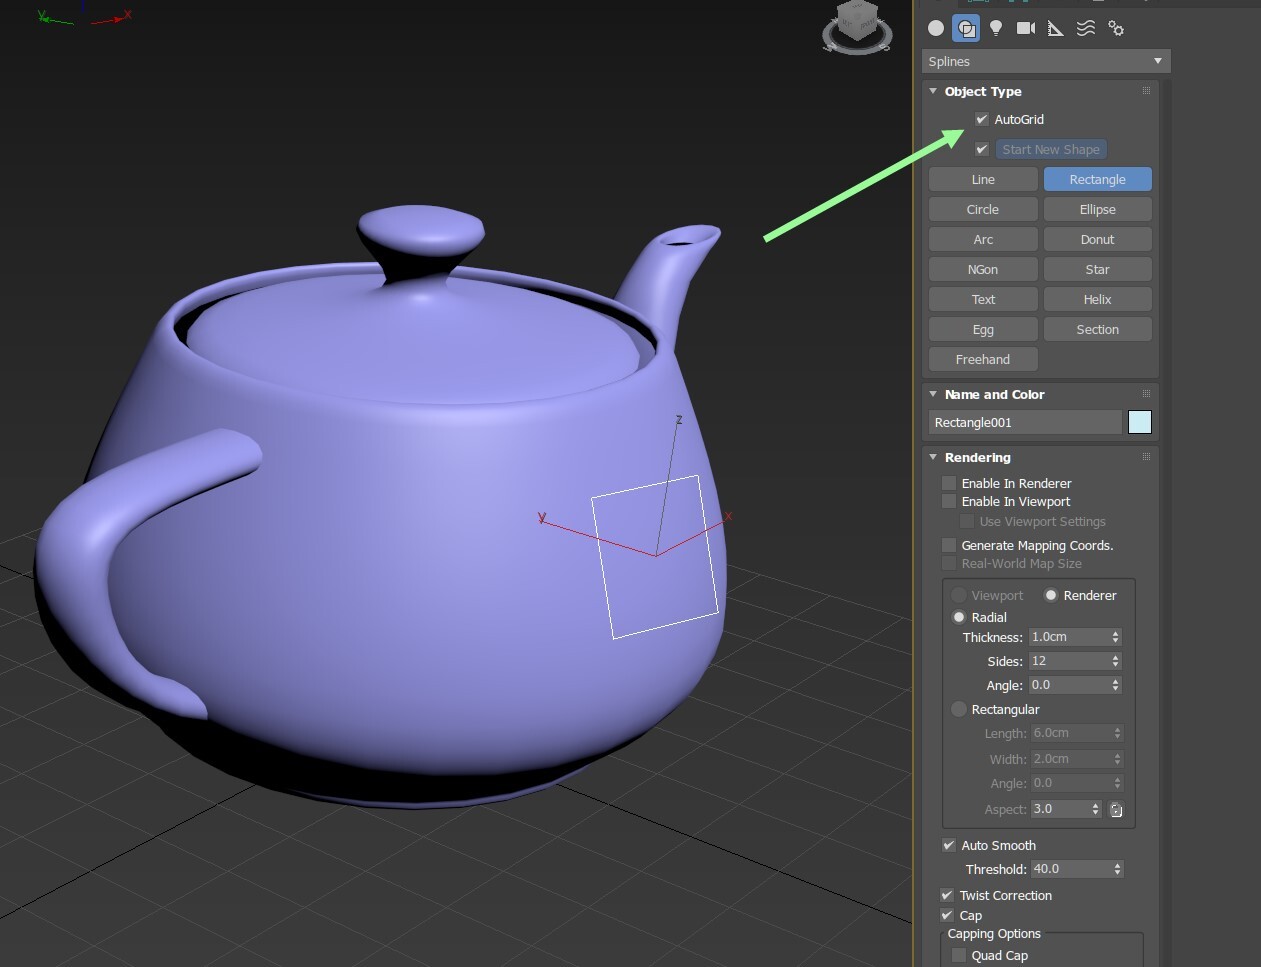Click the Start New Shape button
Image resolution: width=1261 pixels, height=967 pixels.
(1051, 149)
